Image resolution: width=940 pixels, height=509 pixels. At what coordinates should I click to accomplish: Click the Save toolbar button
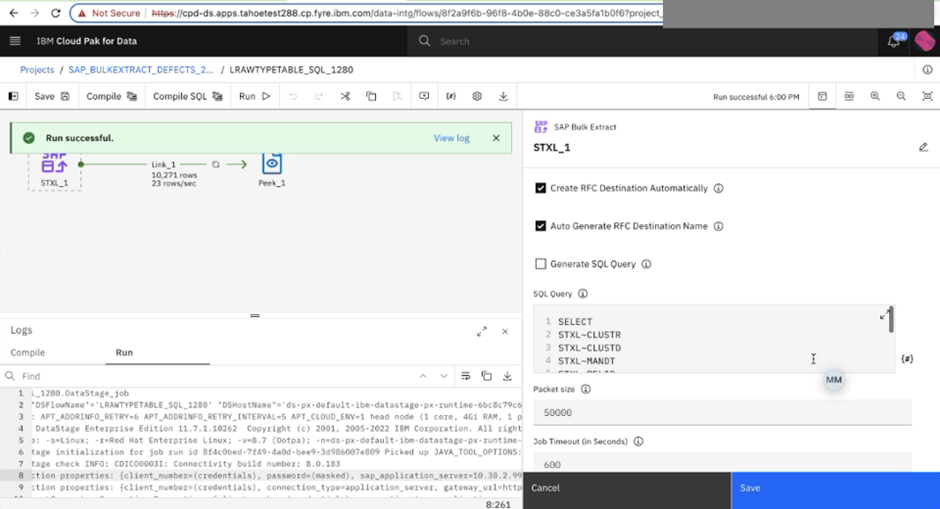point(52,96)
